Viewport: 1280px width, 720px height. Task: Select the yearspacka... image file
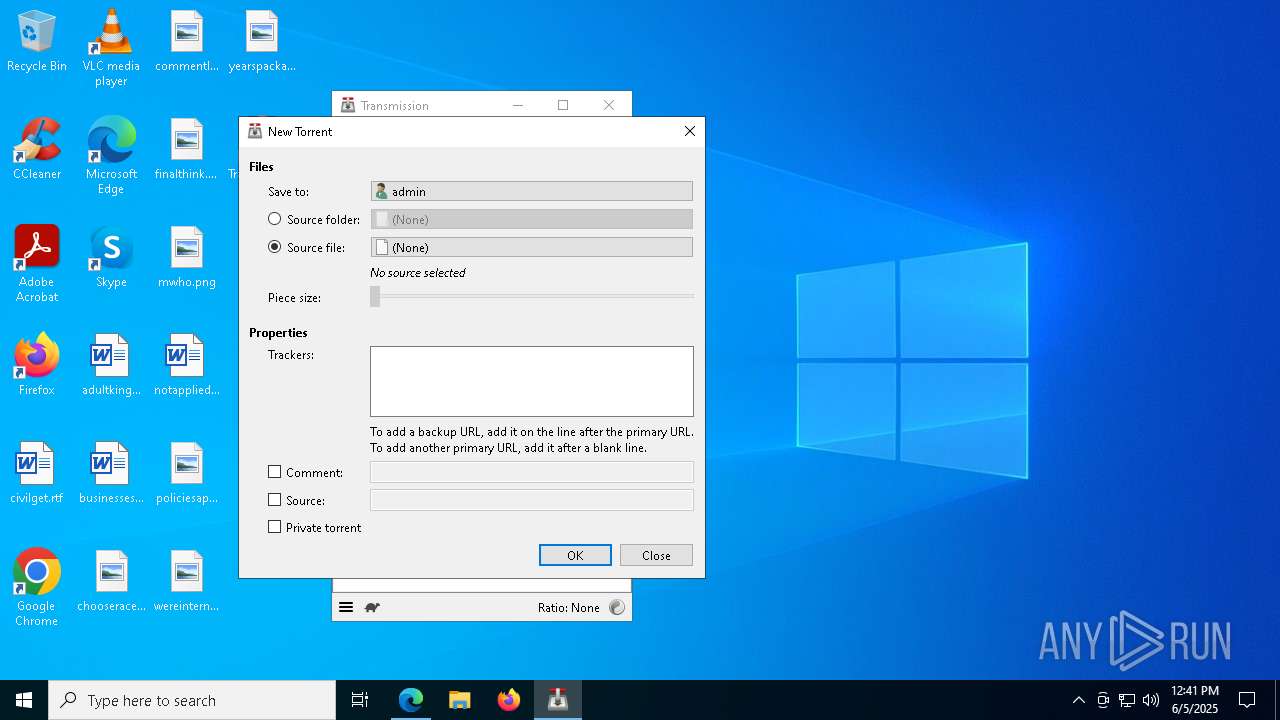click(262, 42)
